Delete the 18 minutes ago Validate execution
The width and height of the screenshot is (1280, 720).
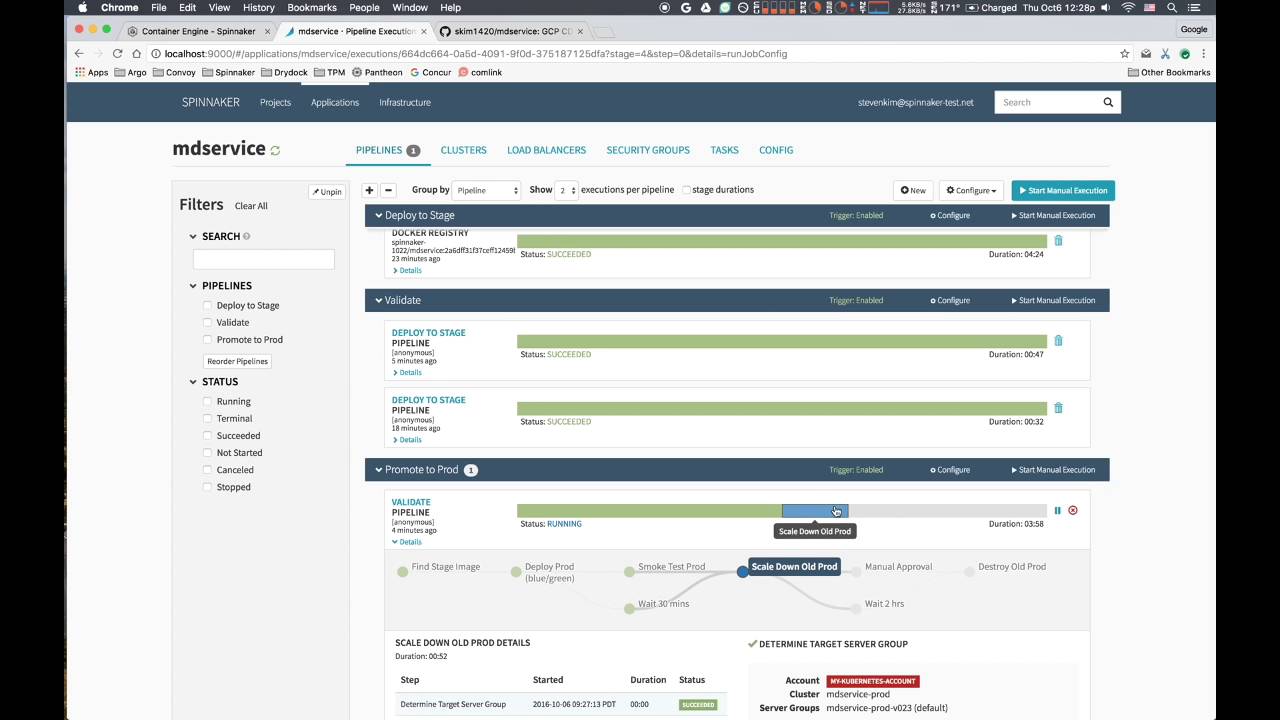1058,408
